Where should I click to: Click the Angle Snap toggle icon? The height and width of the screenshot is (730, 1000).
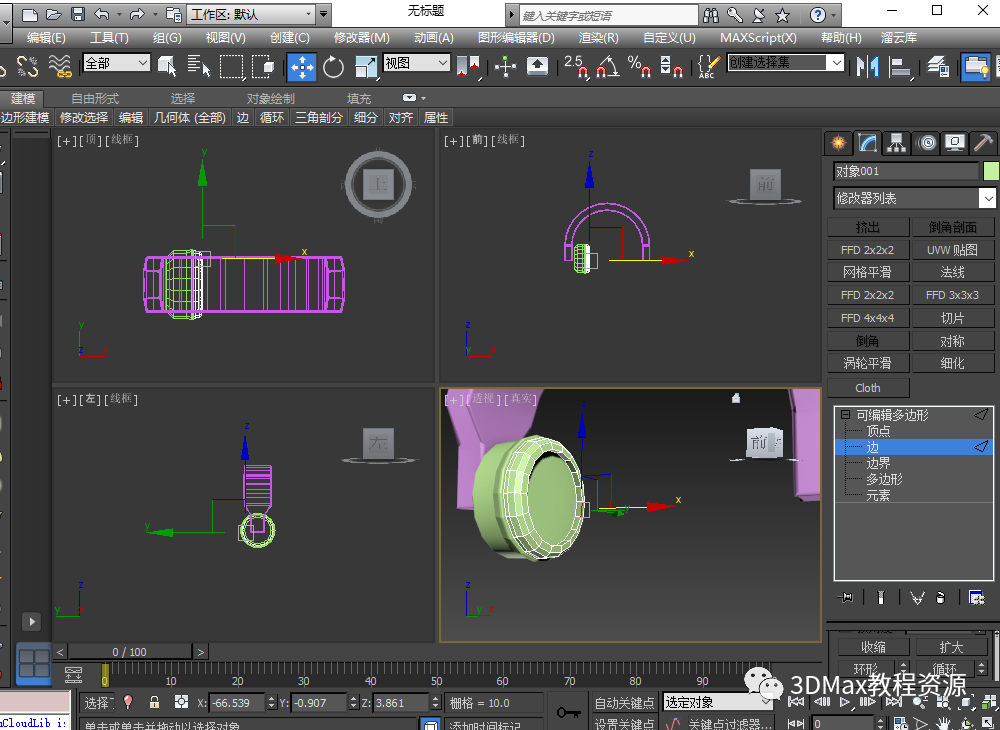pyautogui.click(x=606, y=67)
